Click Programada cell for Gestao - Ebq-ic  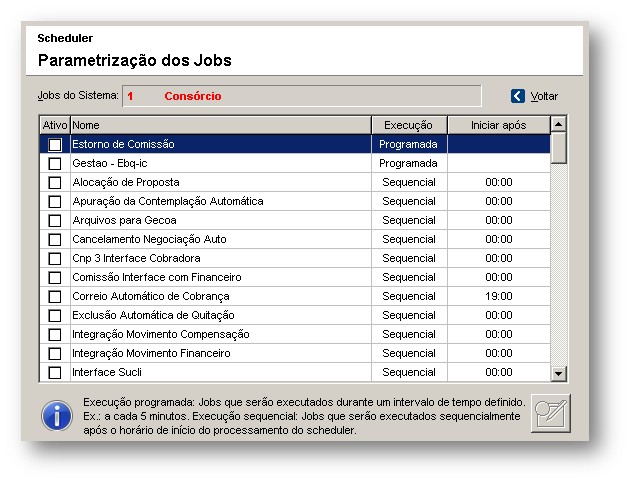tap(409, 163)
